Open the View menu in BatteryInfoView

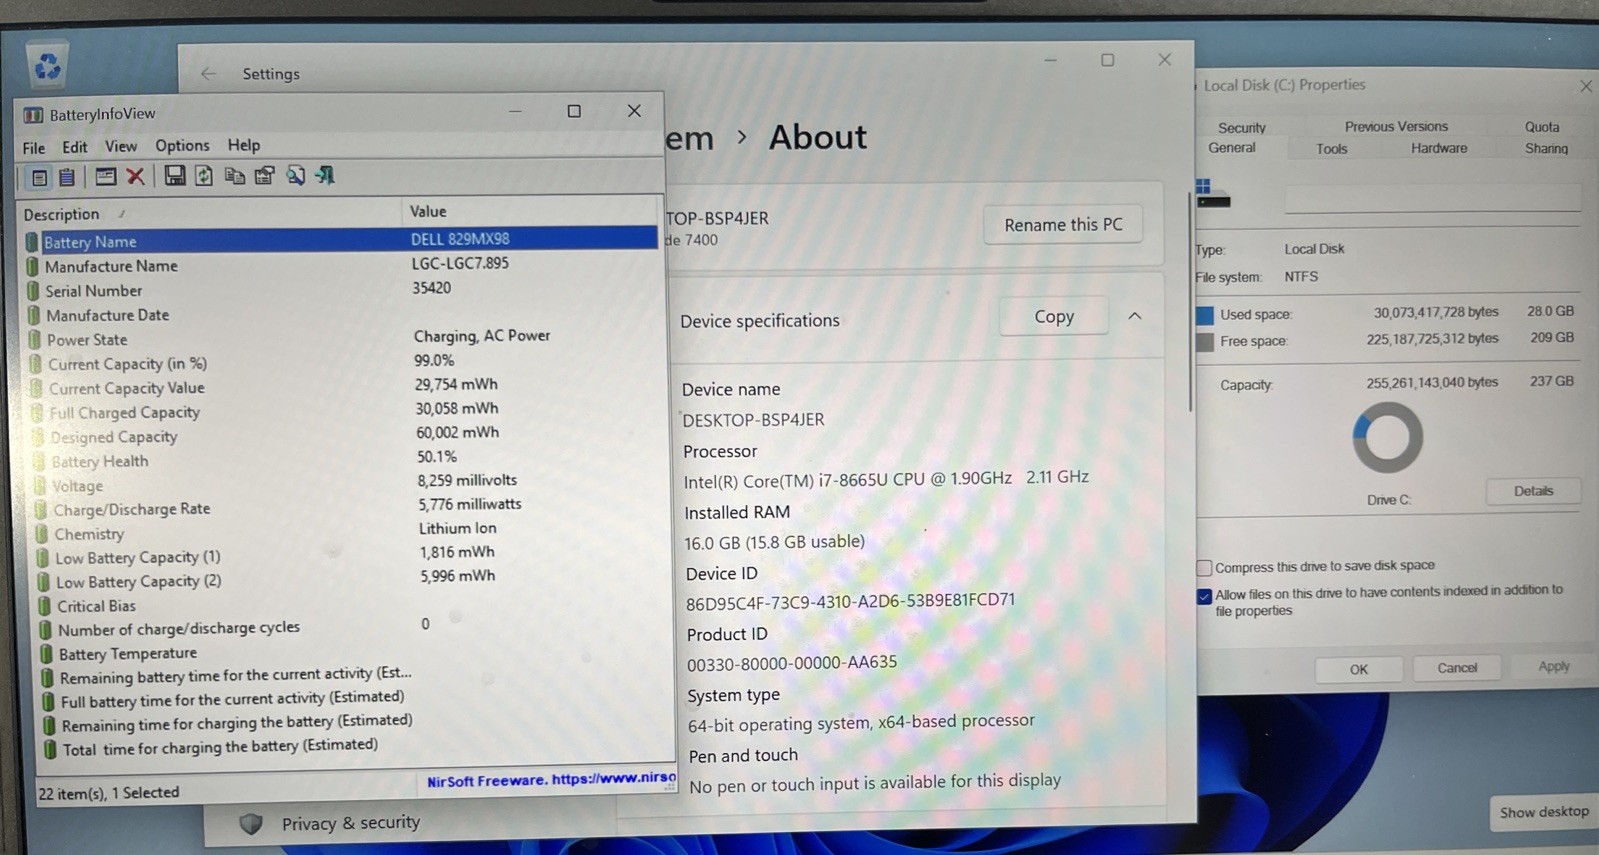(121, 146)
